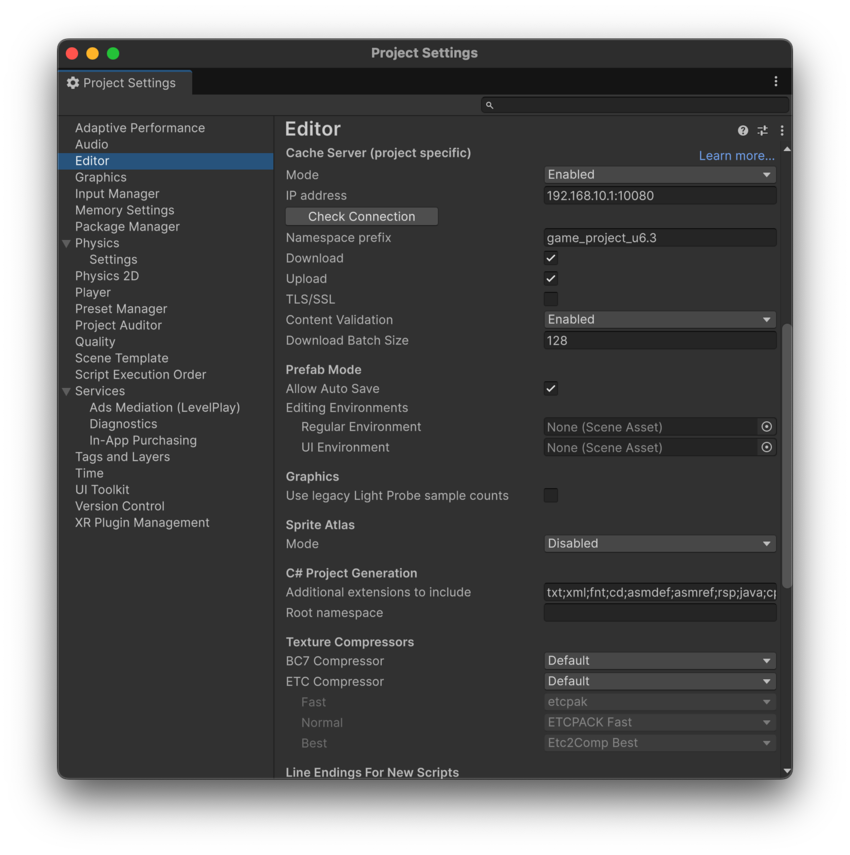Select Graphics in the settings list

pos(100,177)
